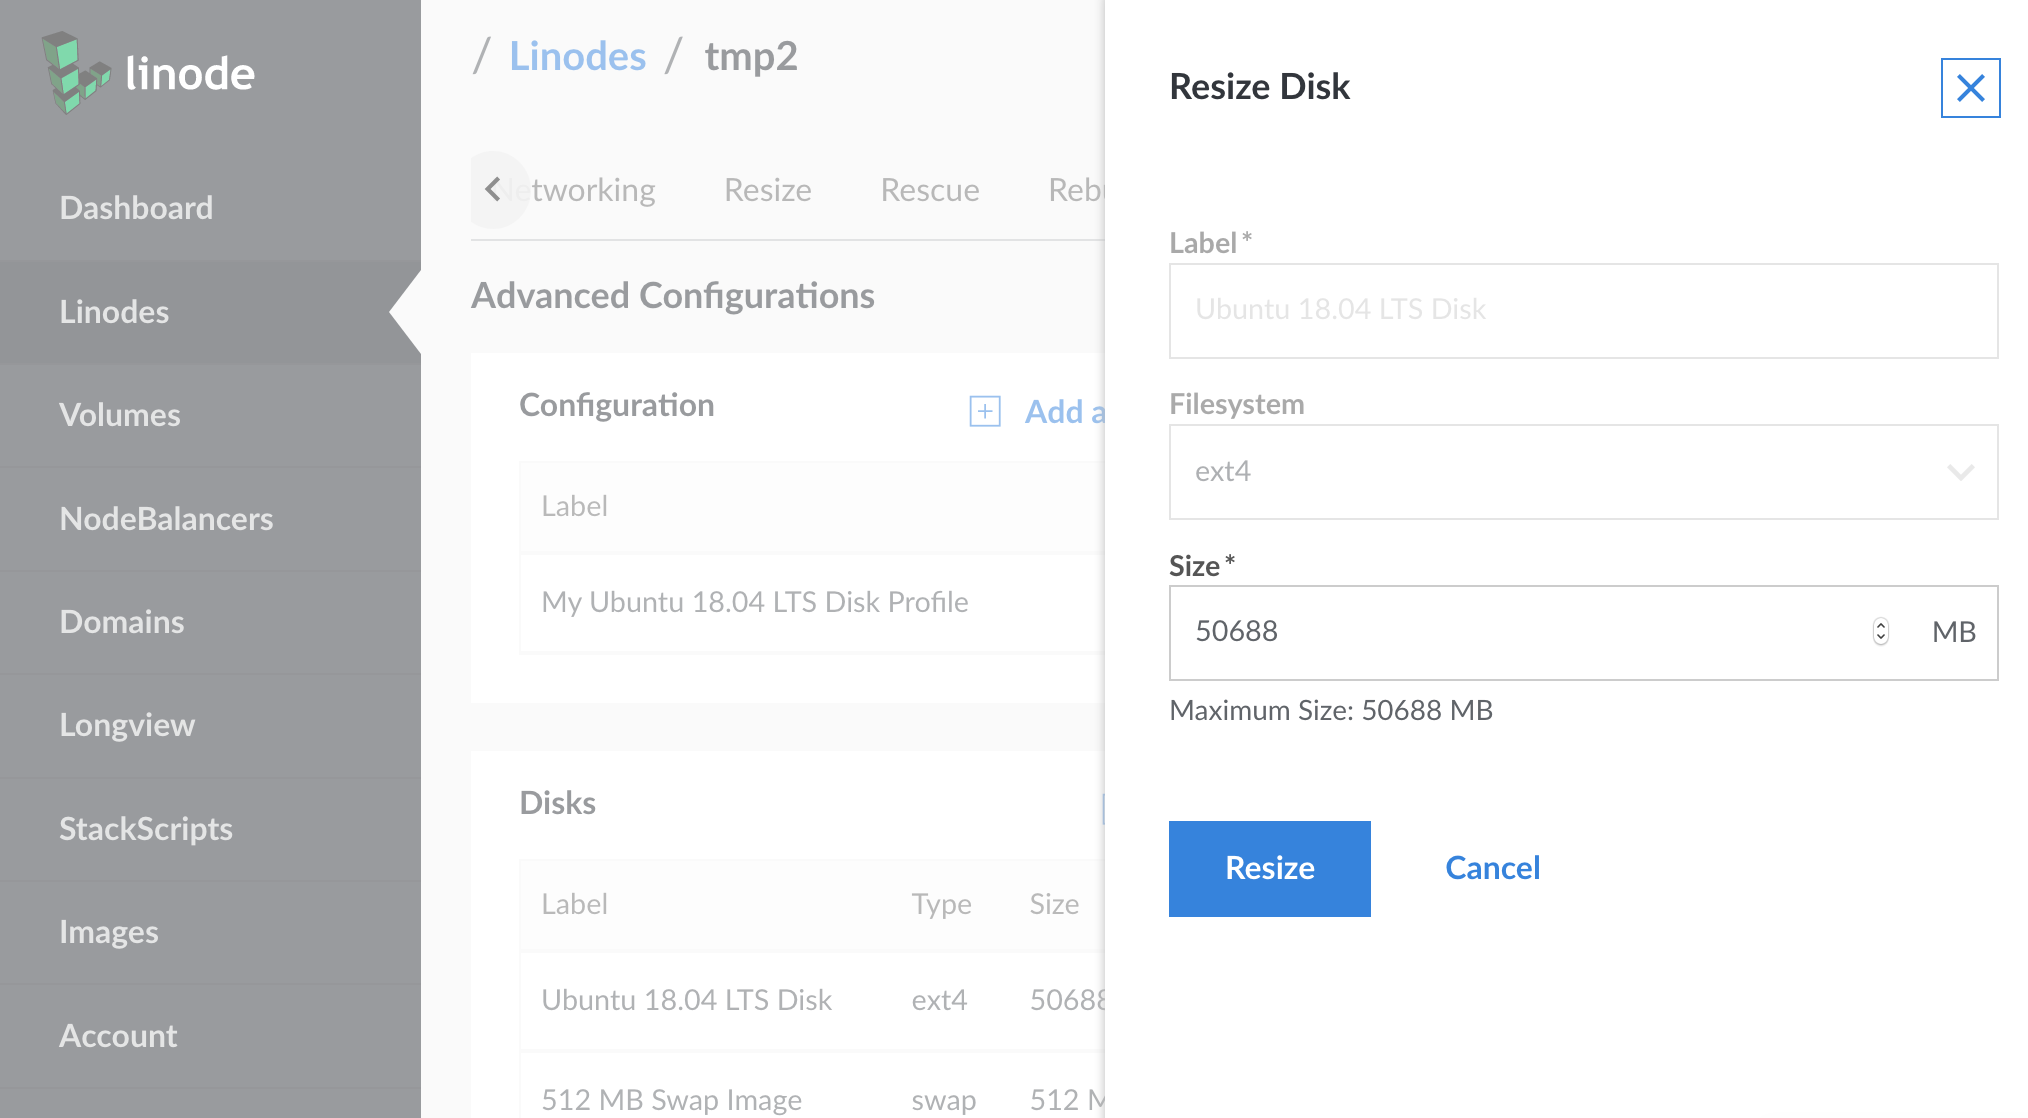Switch to the Rescue tab

coord(929,190)
